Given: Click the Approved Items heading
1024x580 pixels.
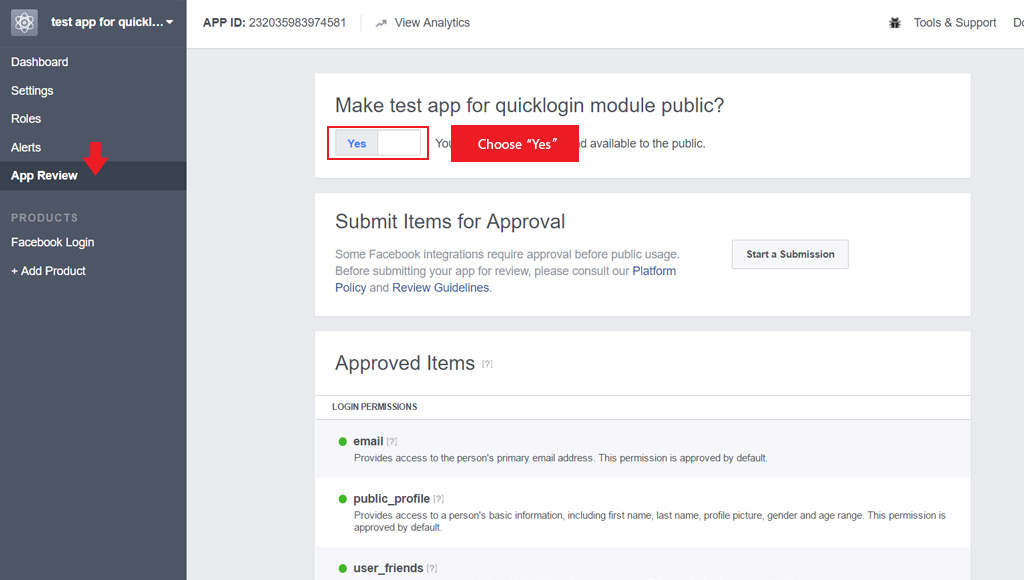Looking at the screenshot, I should [405, 363].
